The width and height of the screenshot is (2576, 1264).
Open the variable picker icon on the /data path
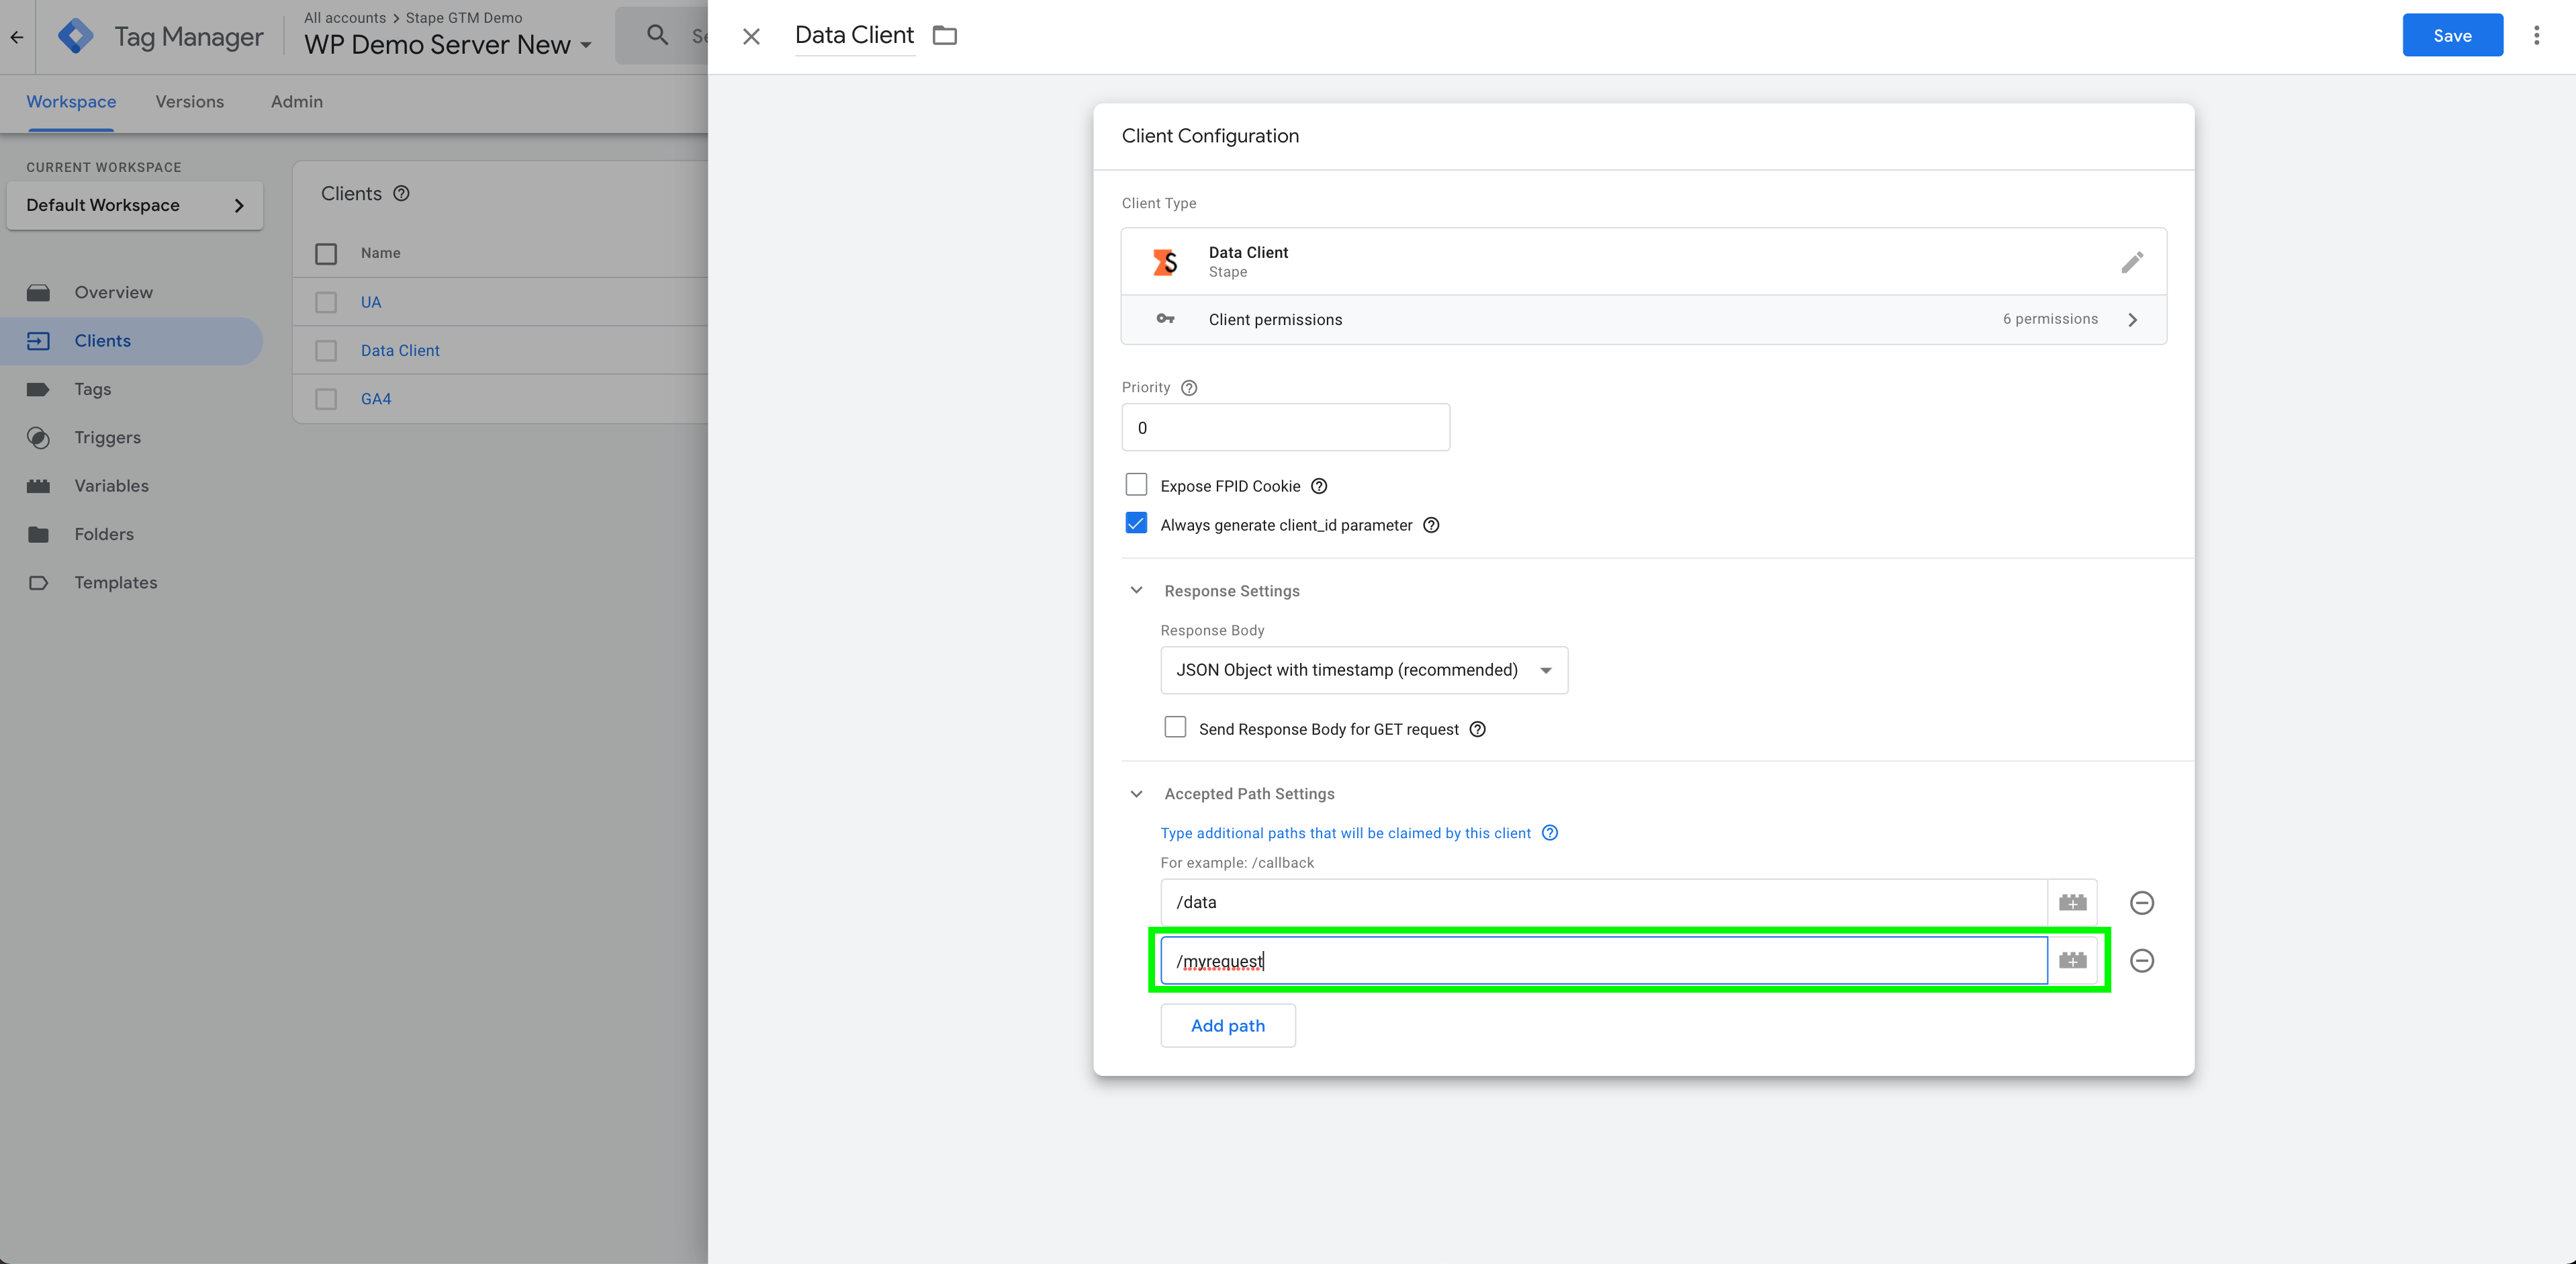coord(2072,901)
